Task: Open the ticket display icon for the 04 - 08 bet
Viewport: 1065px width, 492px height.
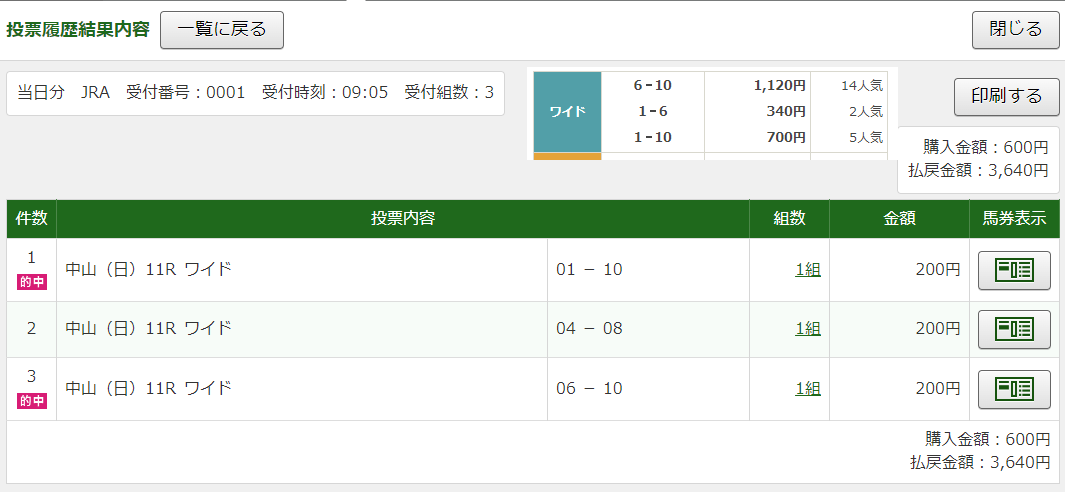Action: click(1013, 329)
